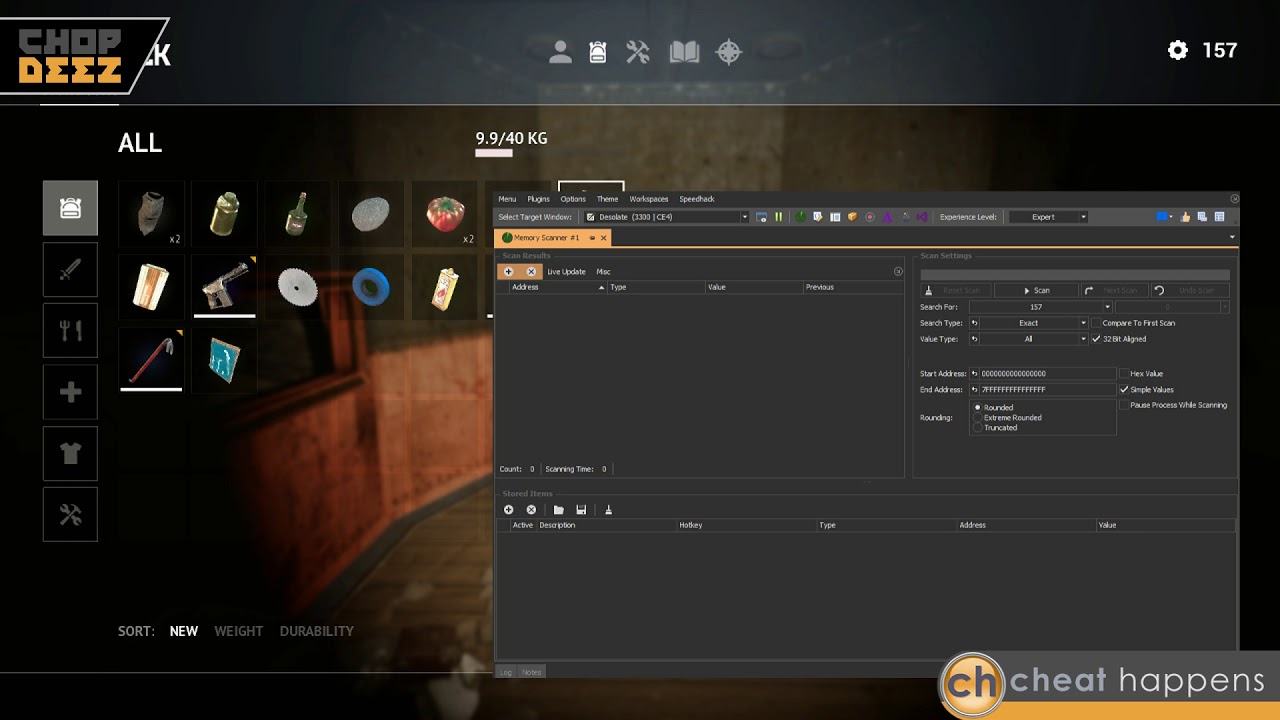This screenshot has width=1280, height=720.
Task: Click the green memory scanner toolbar icon
Action: [800, 217]
